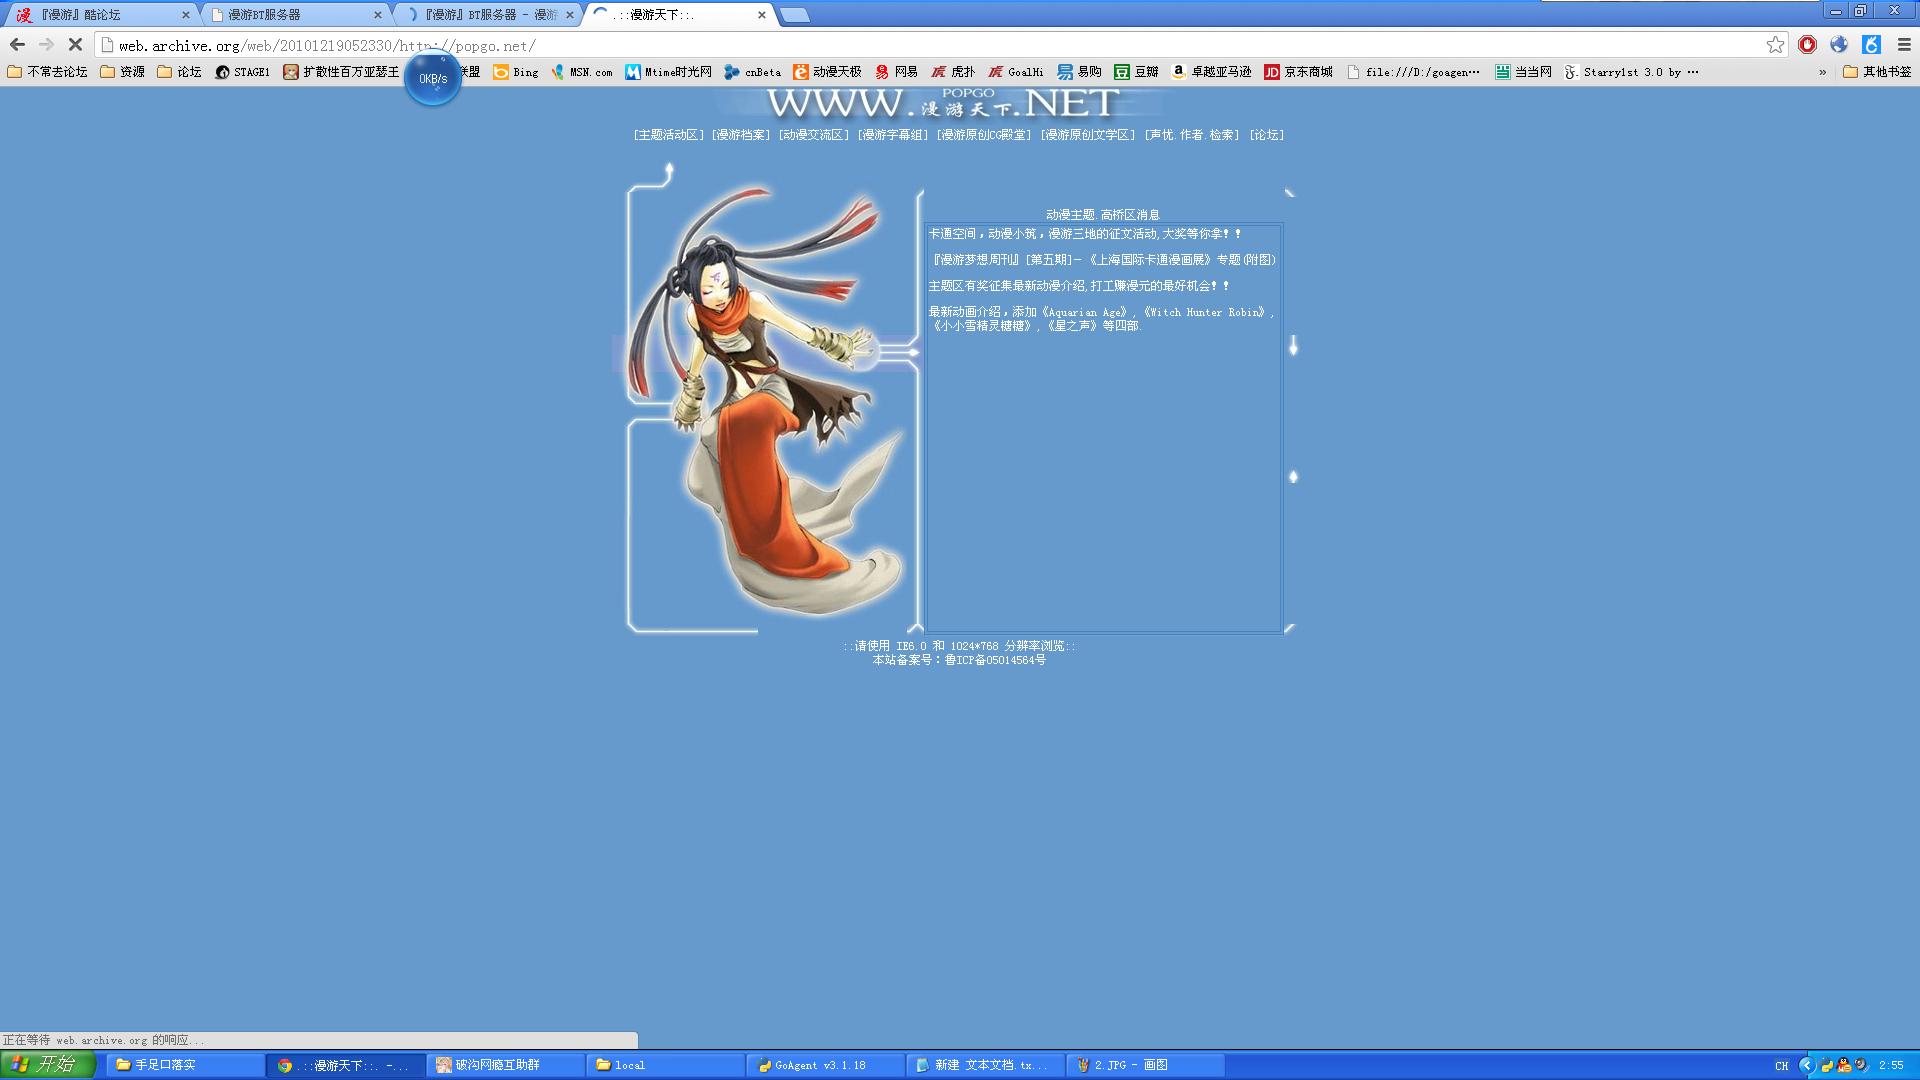Image resolution: width=1920 pixels, height=1080 pixels.
Task: Read the 卡通空间 征文活动 news item
Action: tap(1085, 234)
